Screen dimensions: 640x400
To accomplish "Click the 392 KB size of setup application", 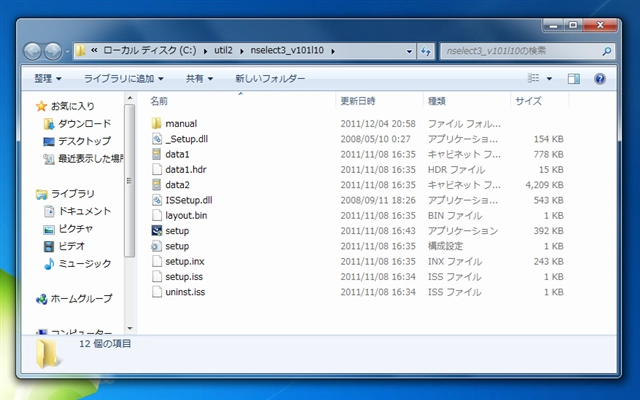I will [x=549, y=231].
